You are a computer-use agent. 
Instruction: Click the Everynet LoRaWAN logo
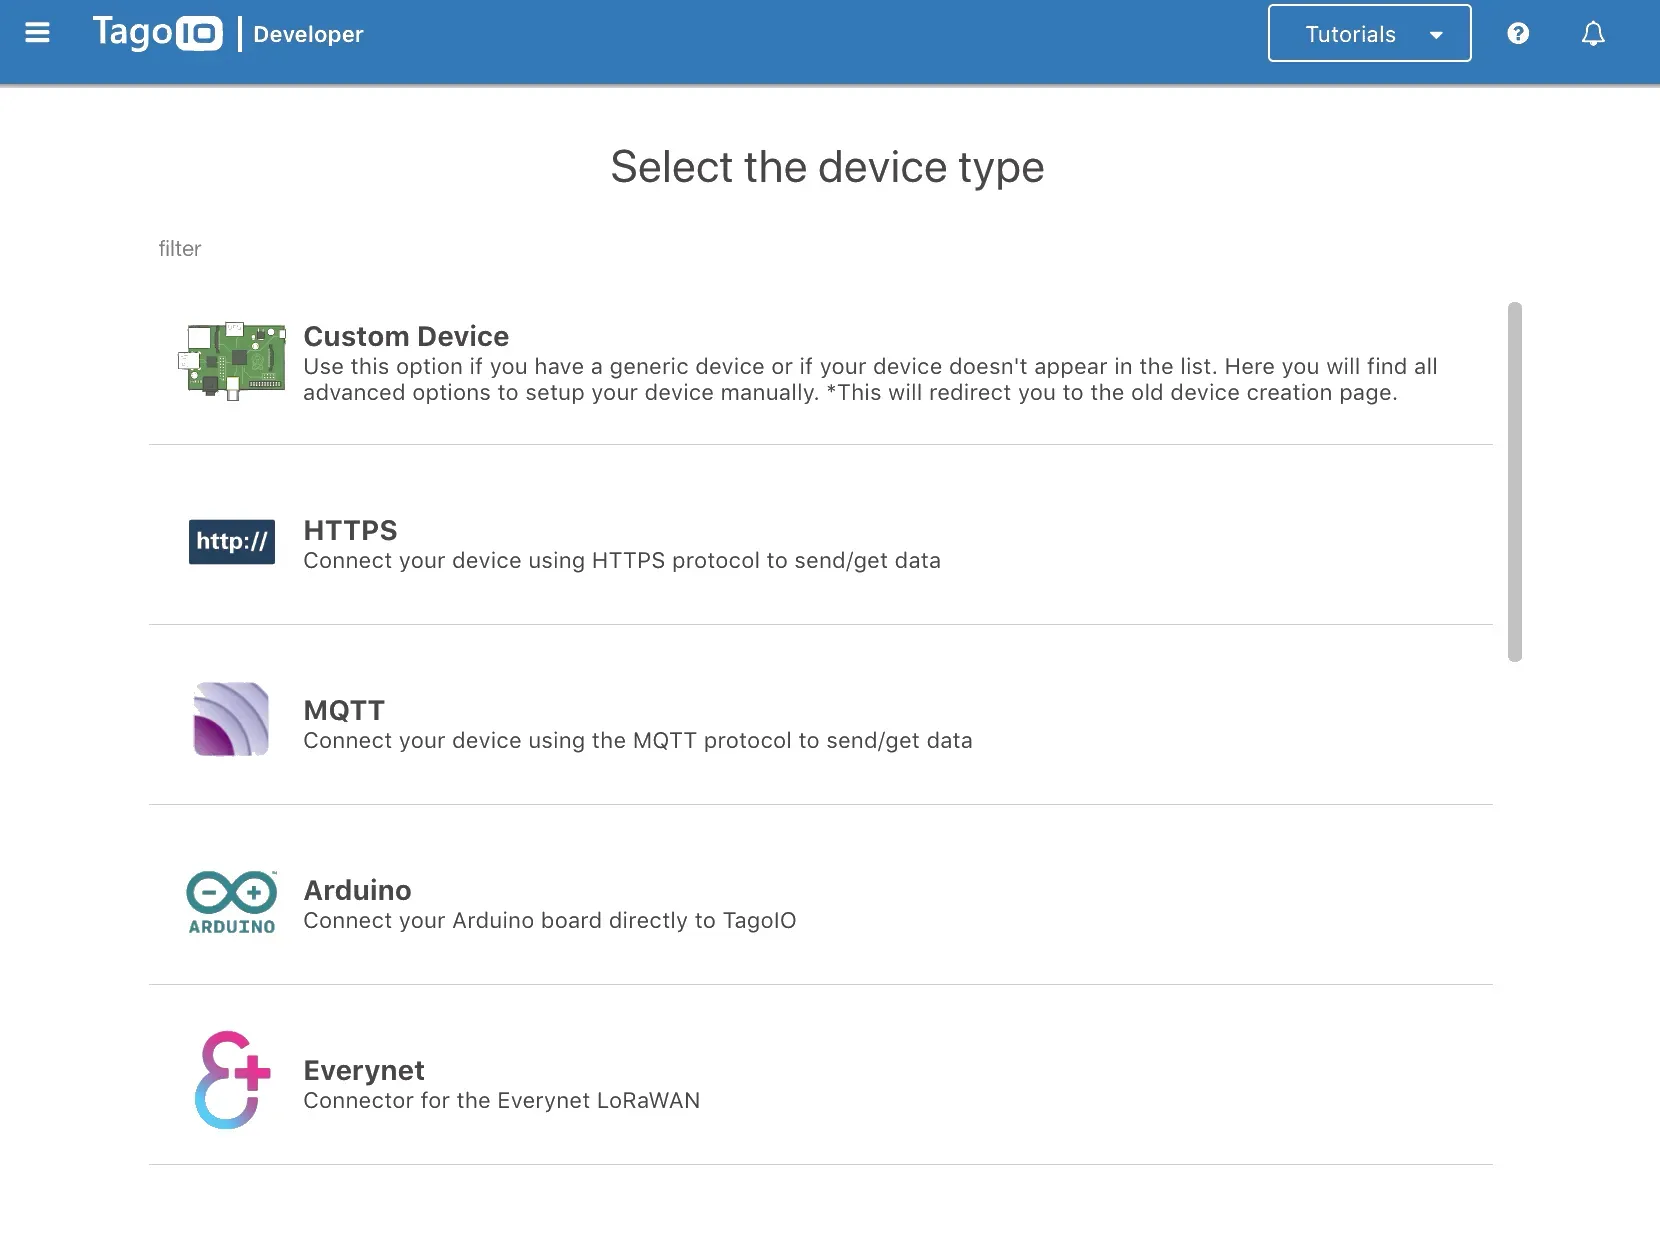tap(230, 1080)
